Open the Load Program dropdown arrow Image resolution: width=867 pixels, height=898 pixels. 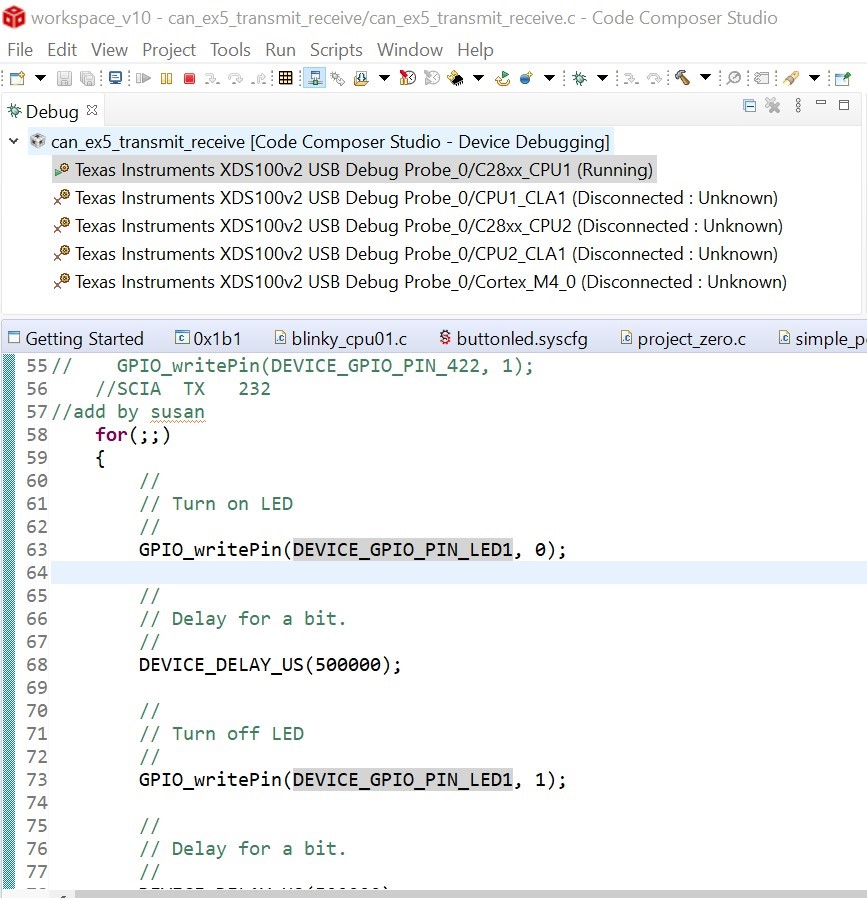click(384, 78)
